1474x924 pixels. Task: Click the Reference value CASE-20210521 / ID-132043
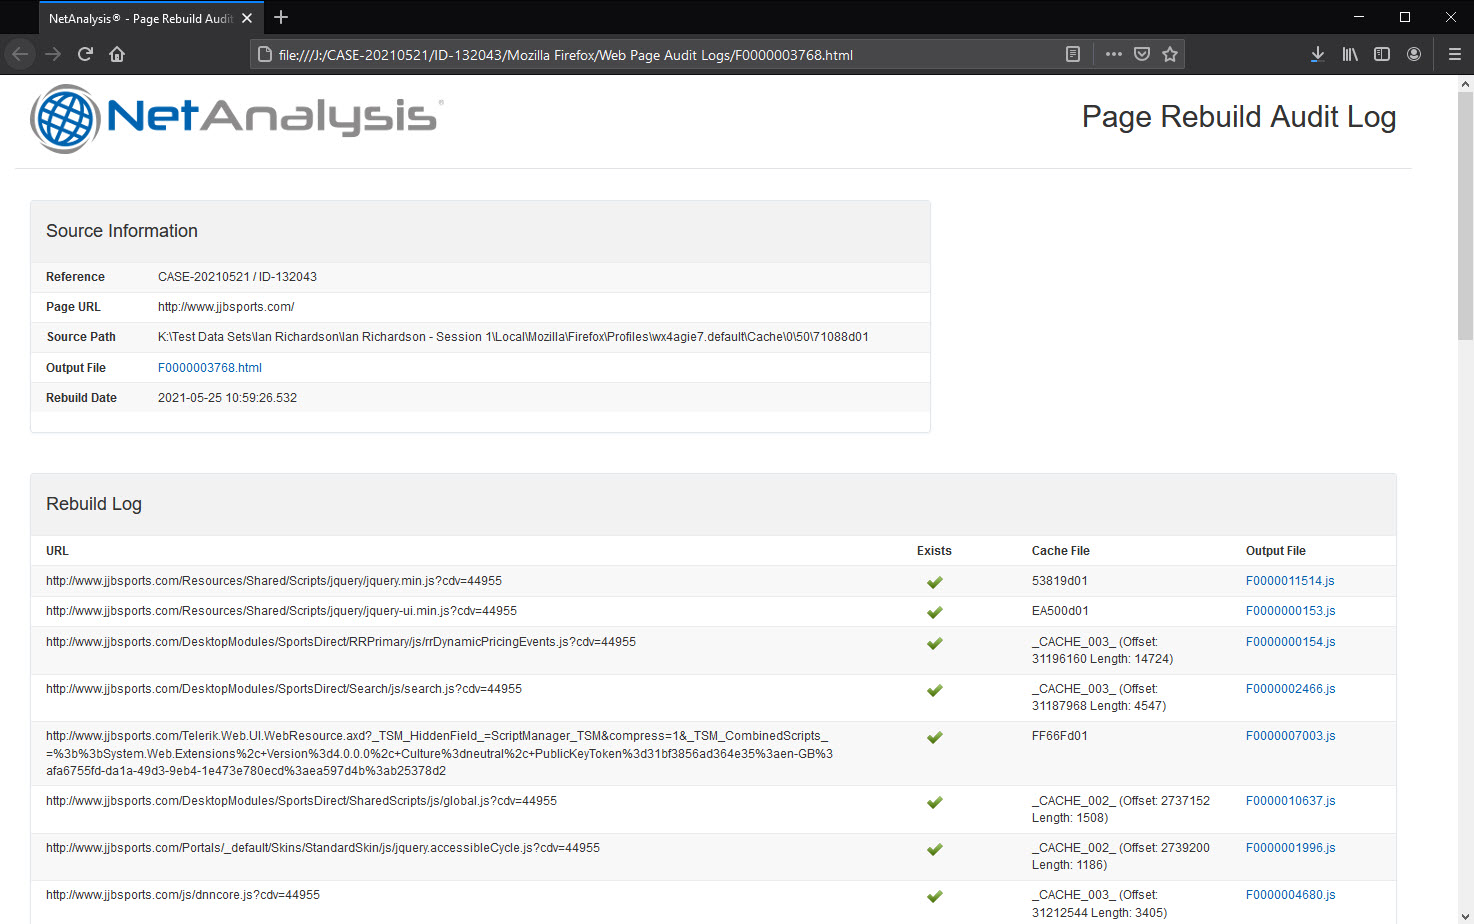tap(237, 277)
